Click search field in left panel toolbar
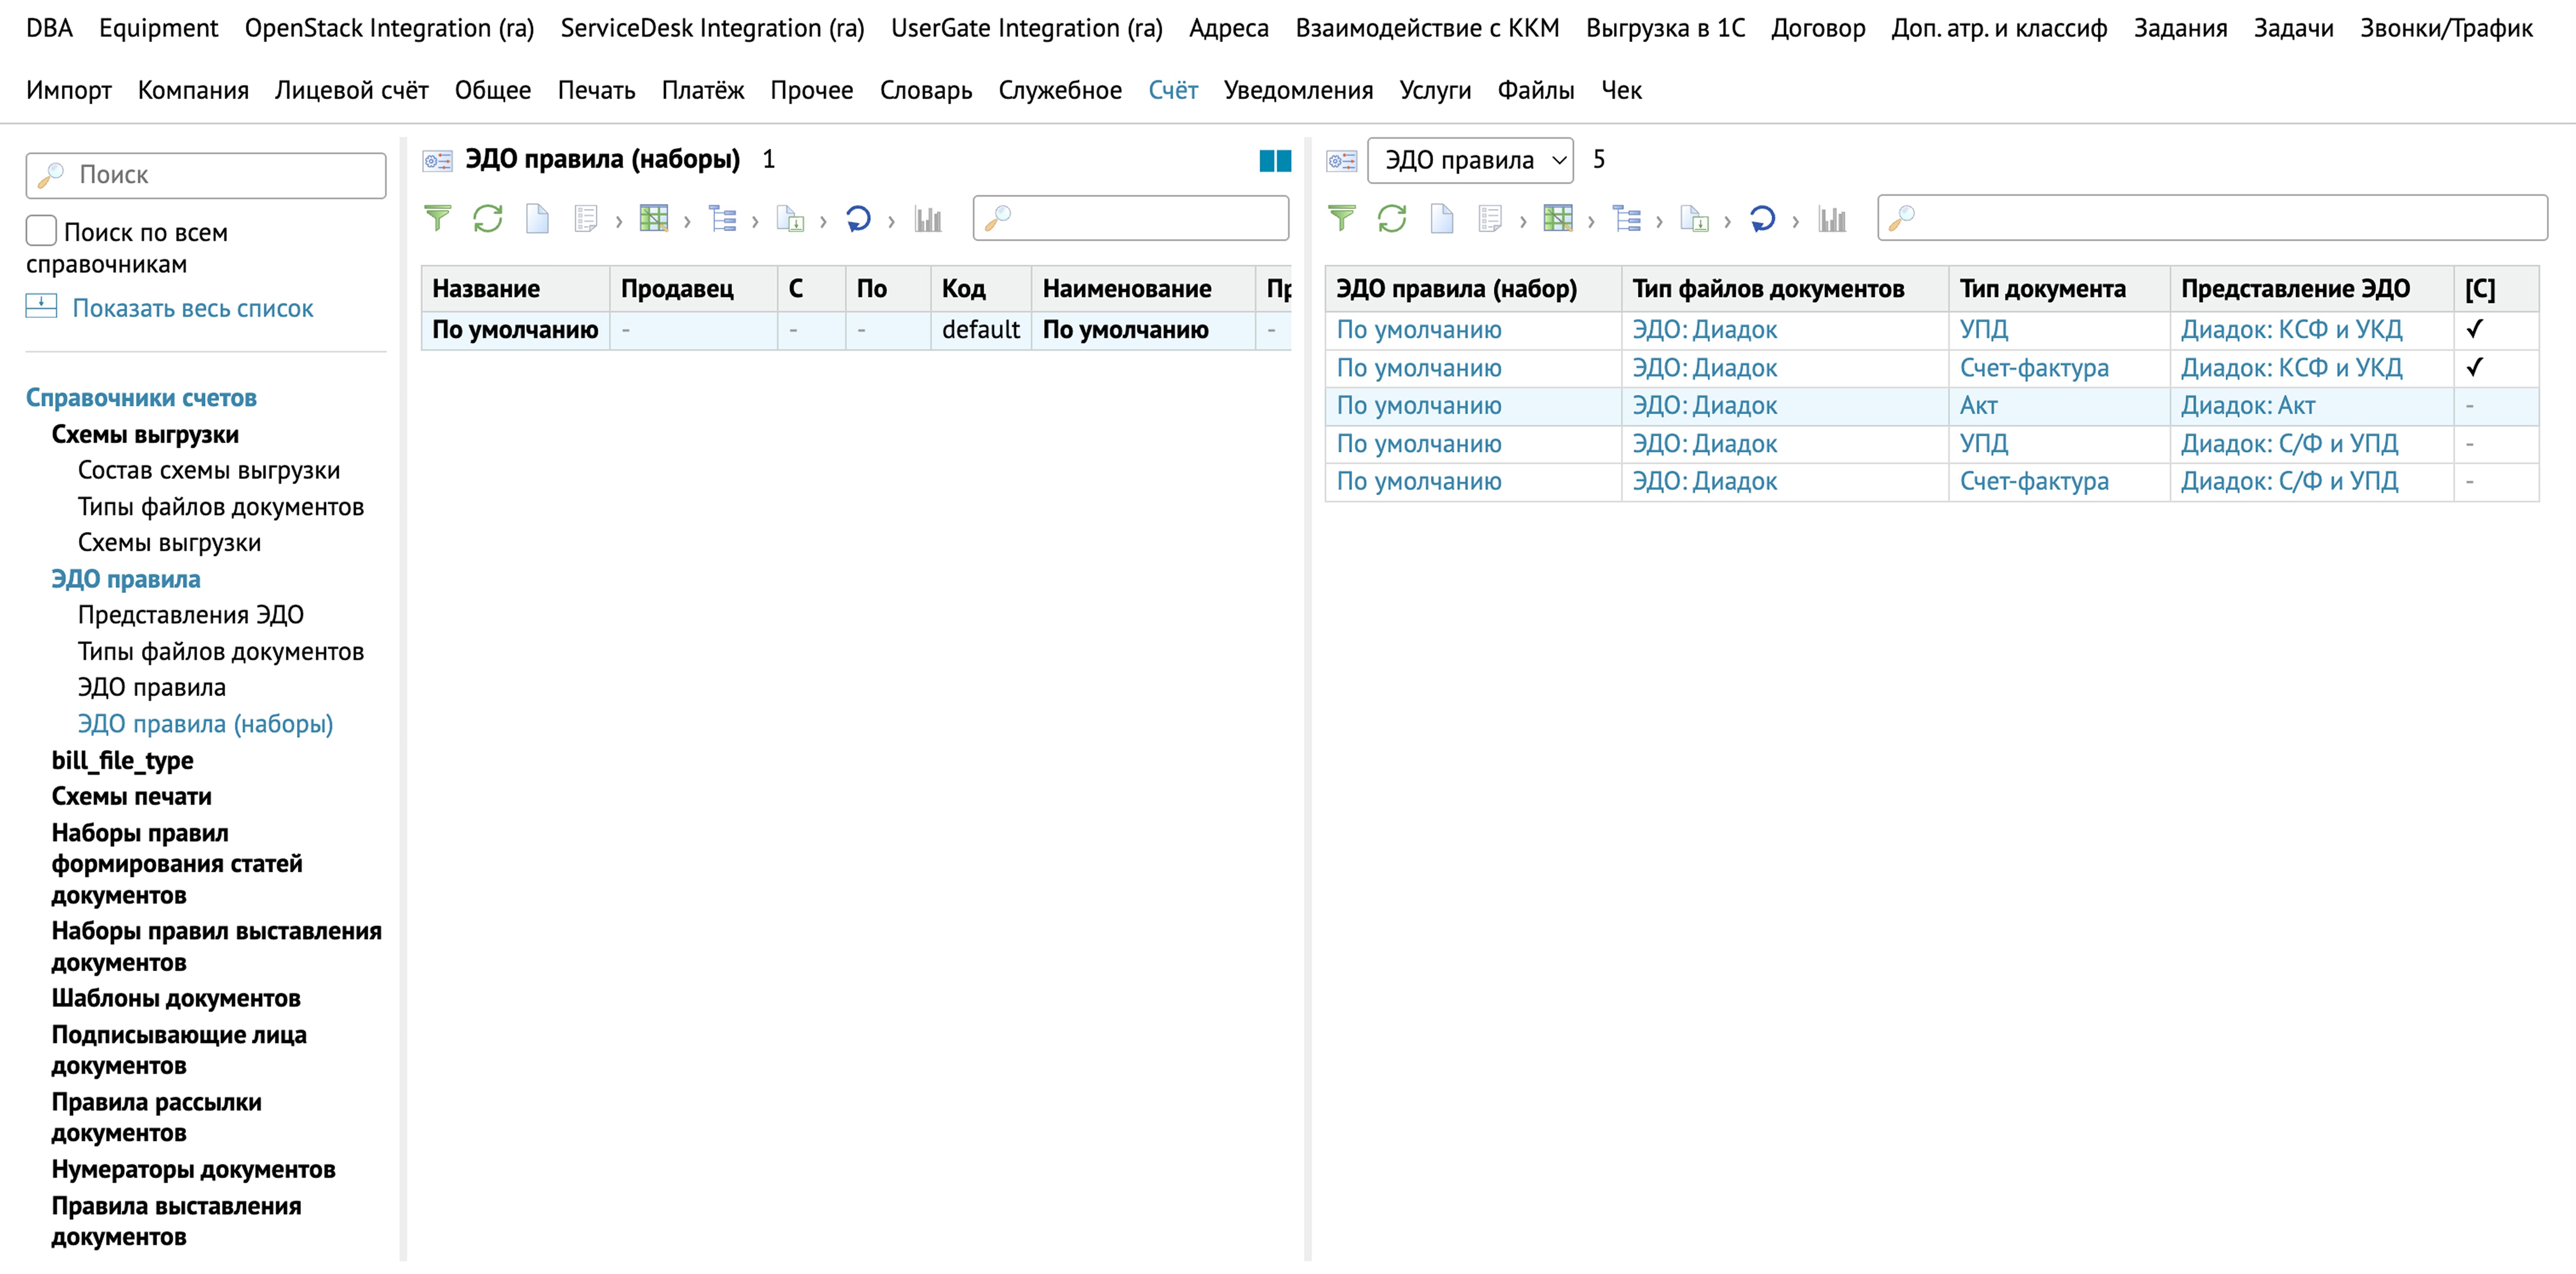Screen dimensions: 2576x1274 point(1130,218)
